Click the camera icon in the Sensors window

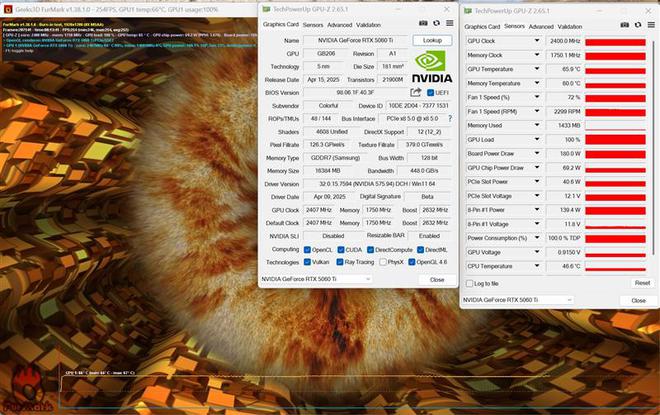click(625, 27)
